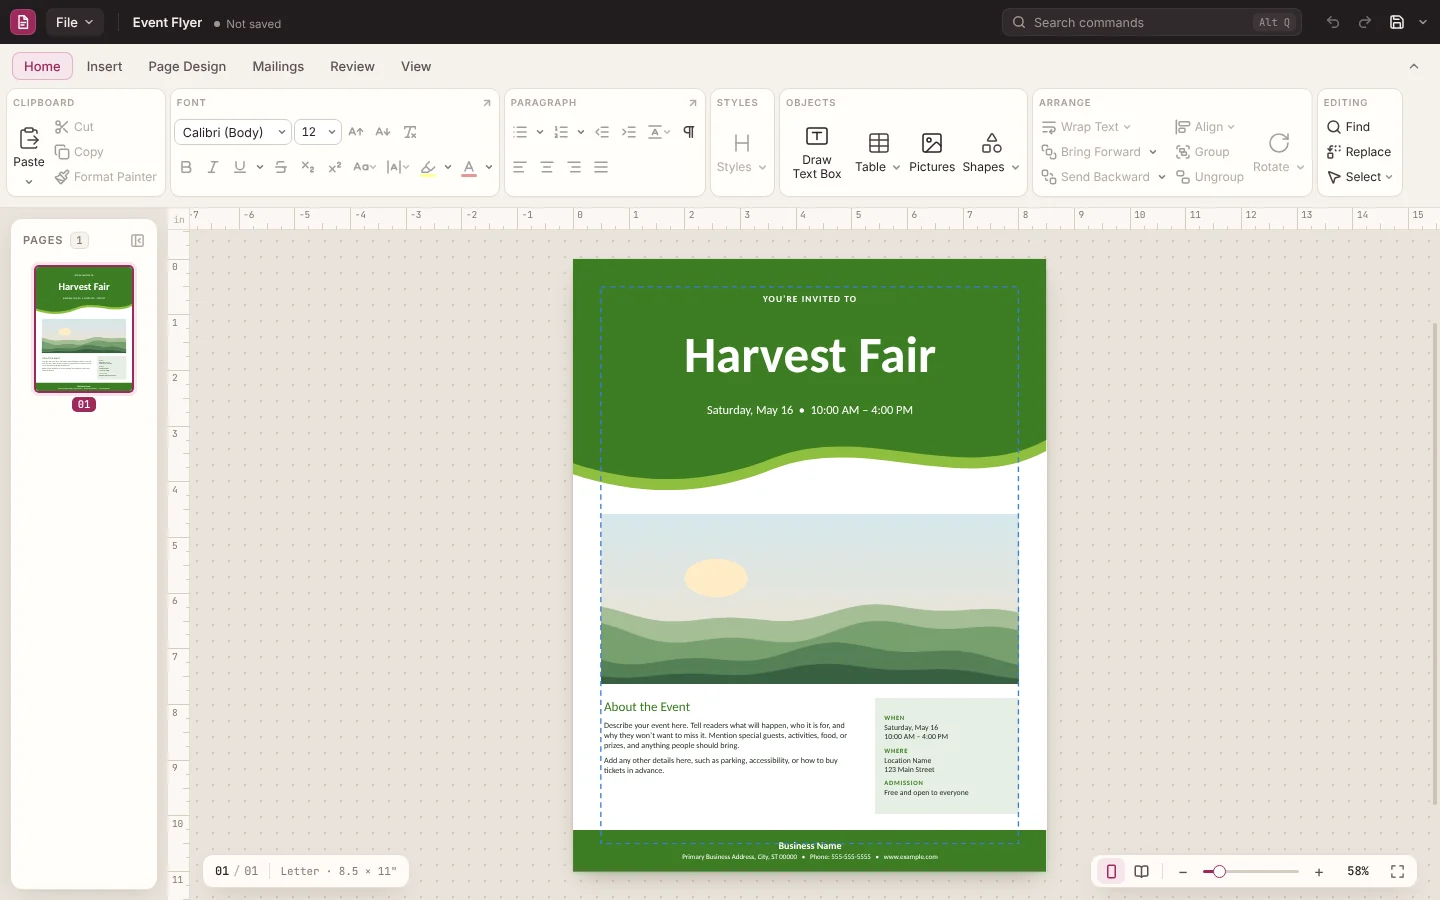Open the Shapes dropdown
Image resolution: width=1440 pixels, height=900 pixels.
[991, 153]
